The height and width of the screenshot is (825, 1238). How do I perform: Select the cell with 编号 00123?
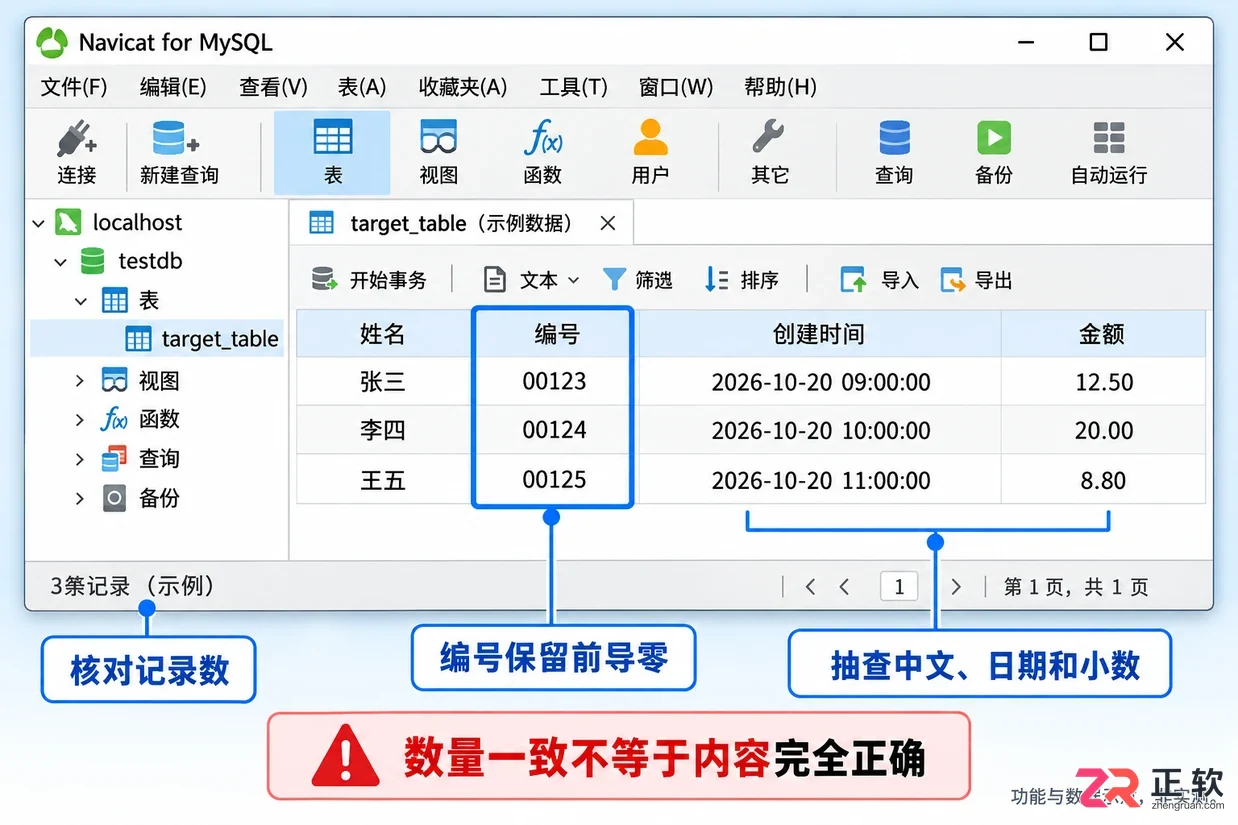pyautogui.click(x=554, y=381)
